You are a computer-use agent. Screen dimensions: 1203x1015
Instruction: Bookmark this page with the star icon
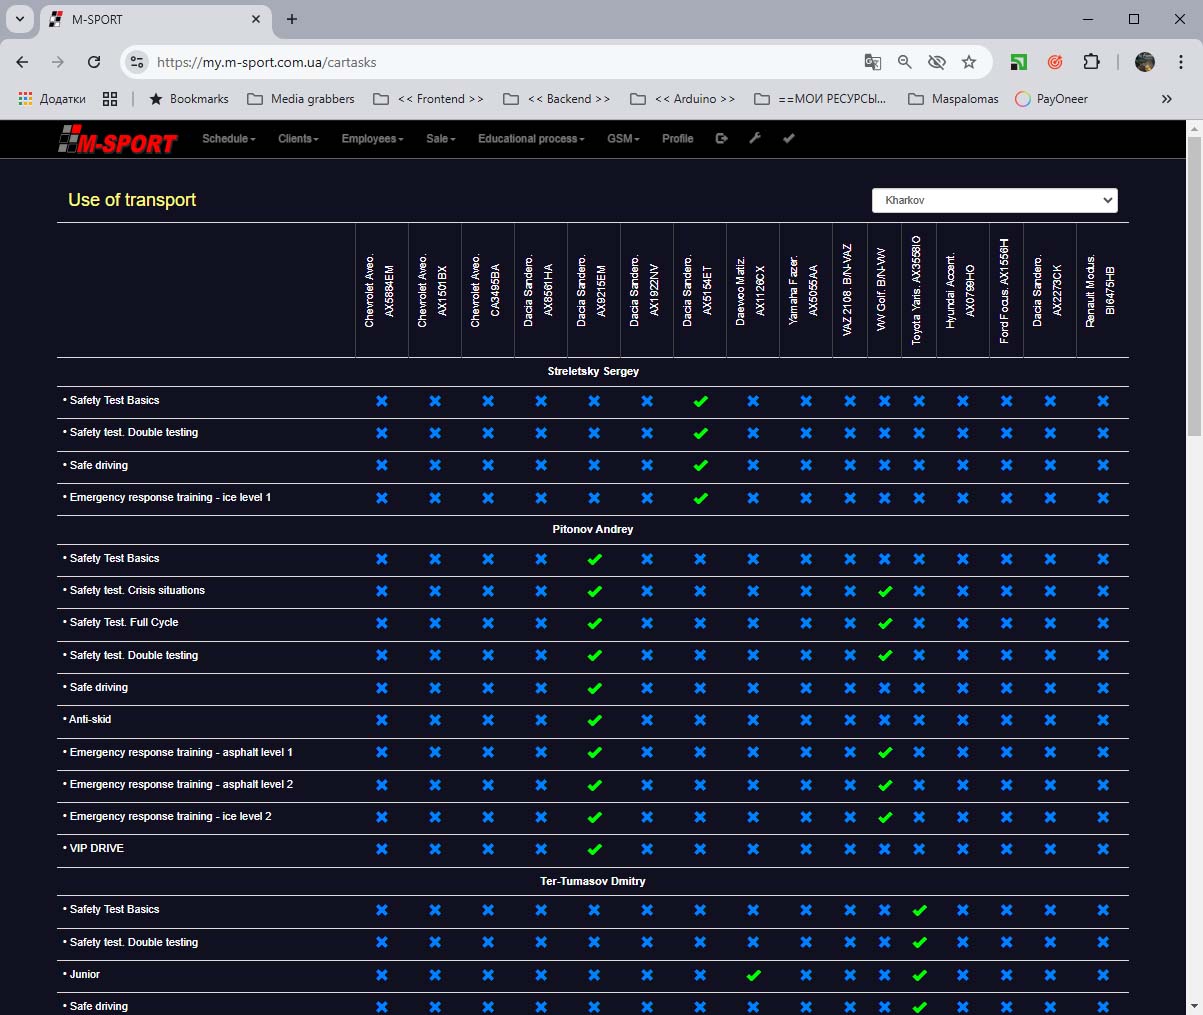(968, 62)
